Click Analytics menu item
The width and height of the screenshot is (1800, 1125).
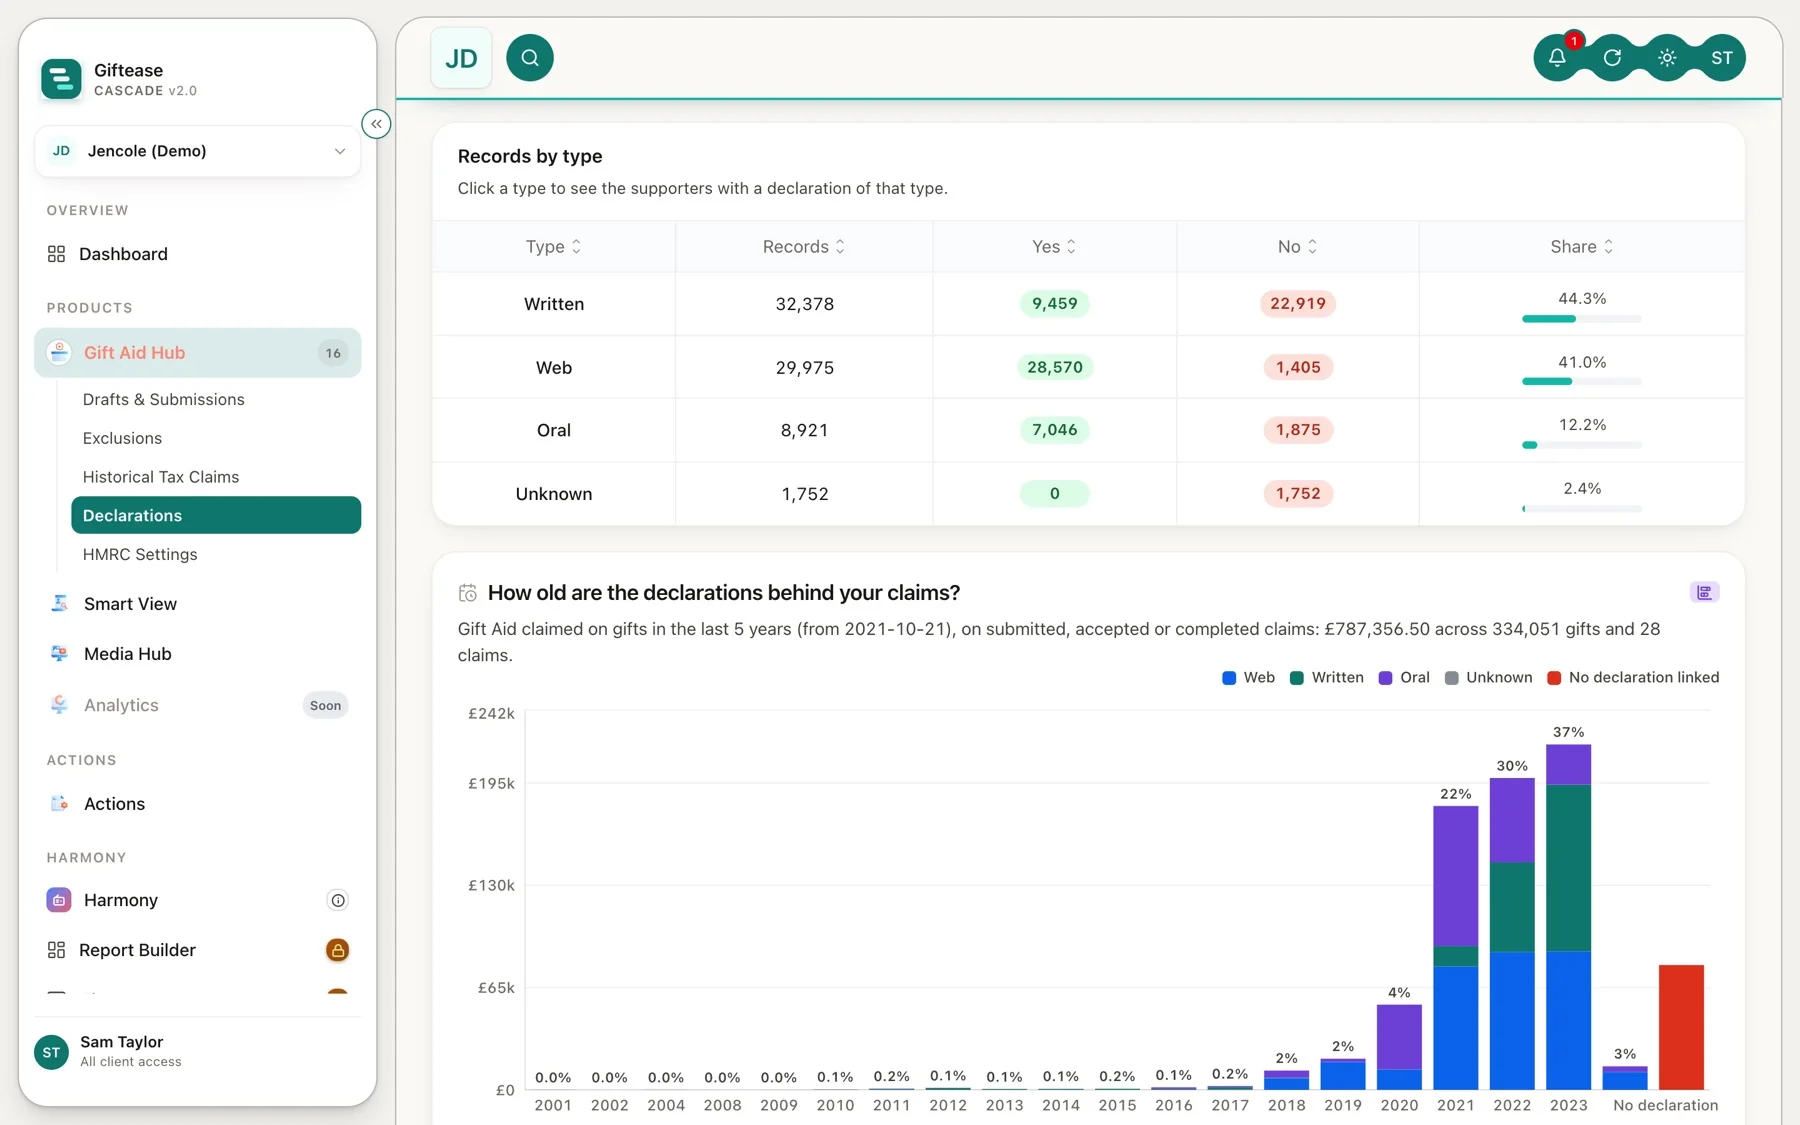coord(198,705)
